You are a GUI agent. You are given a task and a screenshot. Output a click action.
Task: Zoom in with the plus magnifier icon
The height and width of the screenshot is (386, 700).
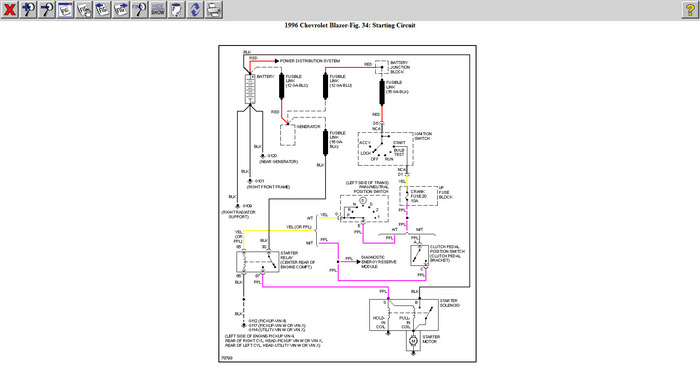coord(28,9)
